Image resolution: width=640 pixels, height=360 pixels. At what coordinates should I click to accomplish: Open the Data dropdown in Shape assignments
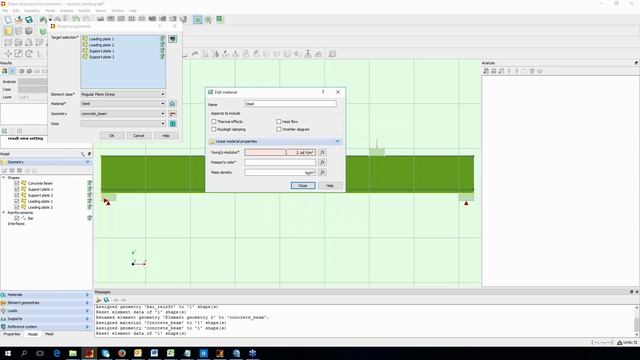coord(123,124)
